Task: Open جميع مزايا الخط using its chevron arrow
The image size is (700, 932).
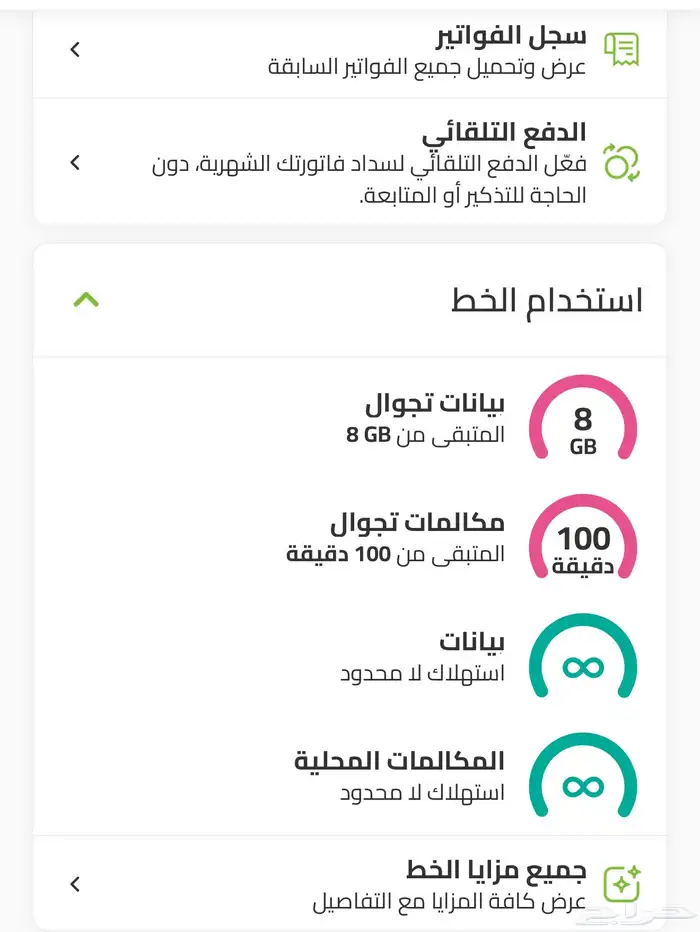Action: pos(75,884)
